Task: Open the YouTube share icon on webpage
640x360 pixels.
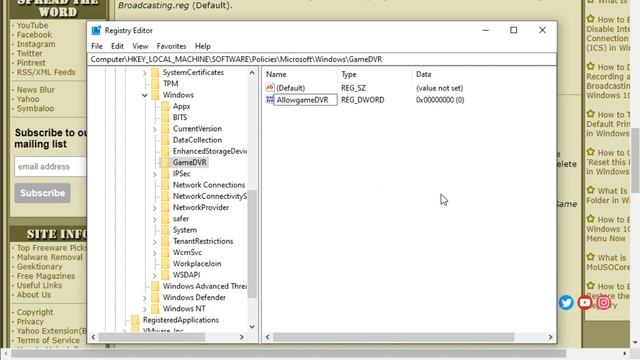Action: coord(585,303)
